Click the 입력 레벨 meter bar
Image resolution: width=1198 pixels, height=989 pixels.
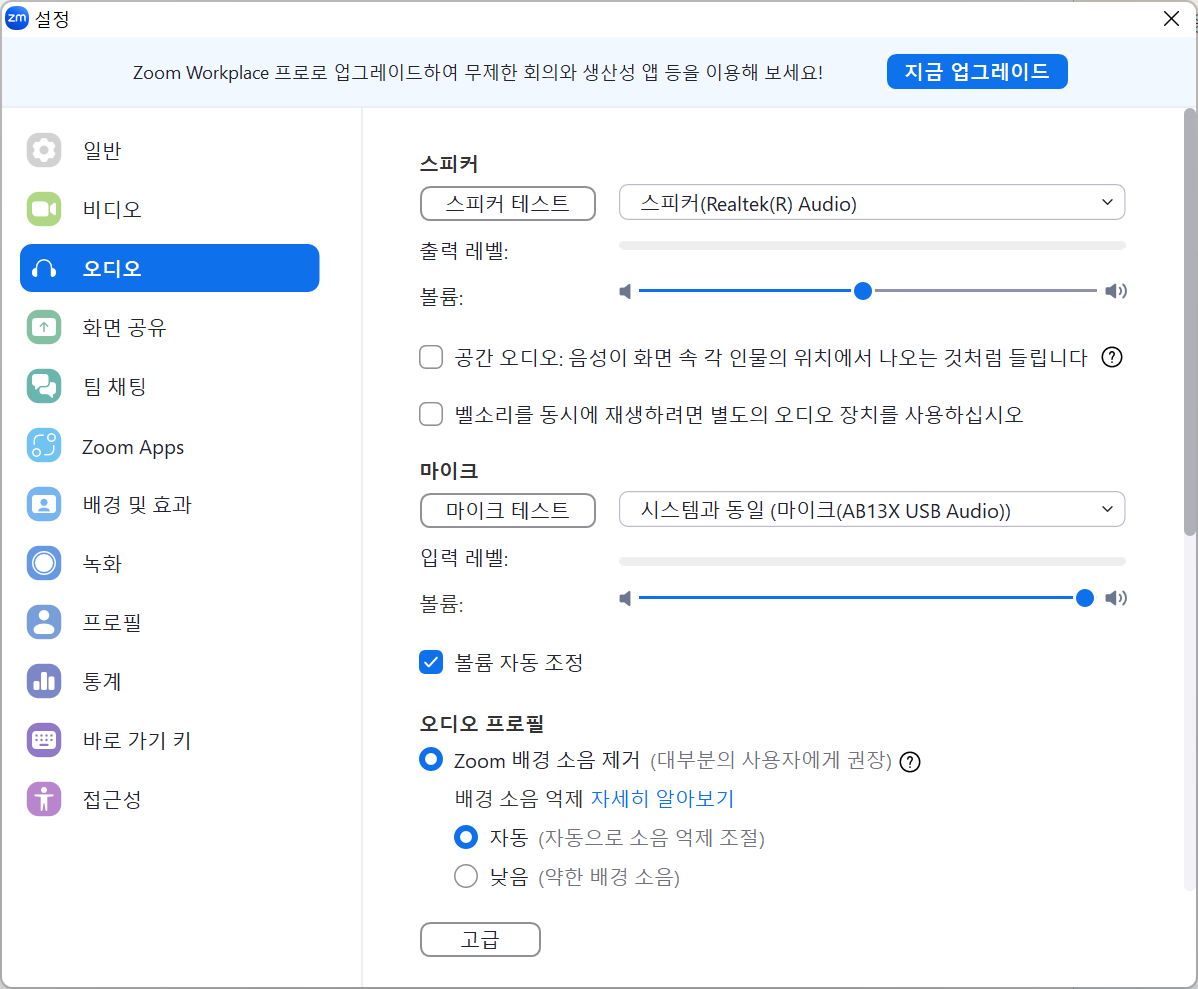(872, 562)
